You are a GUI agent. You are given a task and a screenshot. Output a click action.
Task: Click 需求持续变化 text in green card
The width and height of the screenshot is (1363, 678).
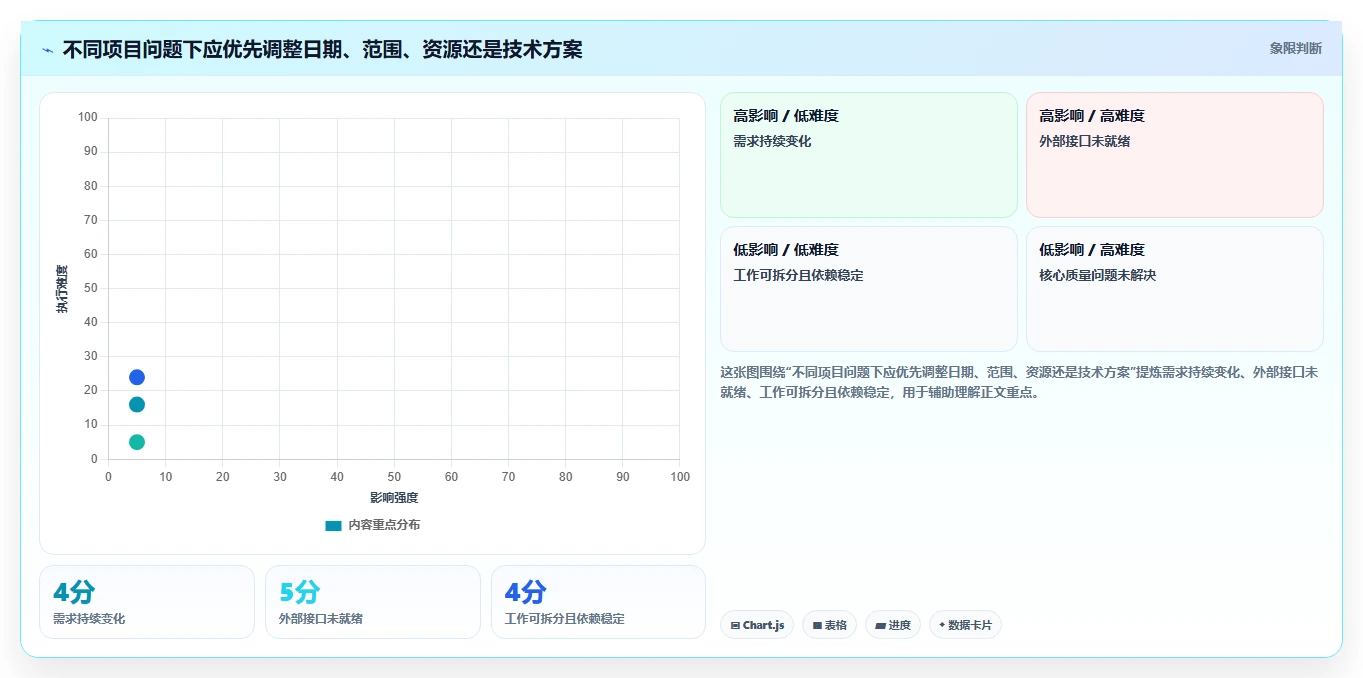tap(772, 141)
